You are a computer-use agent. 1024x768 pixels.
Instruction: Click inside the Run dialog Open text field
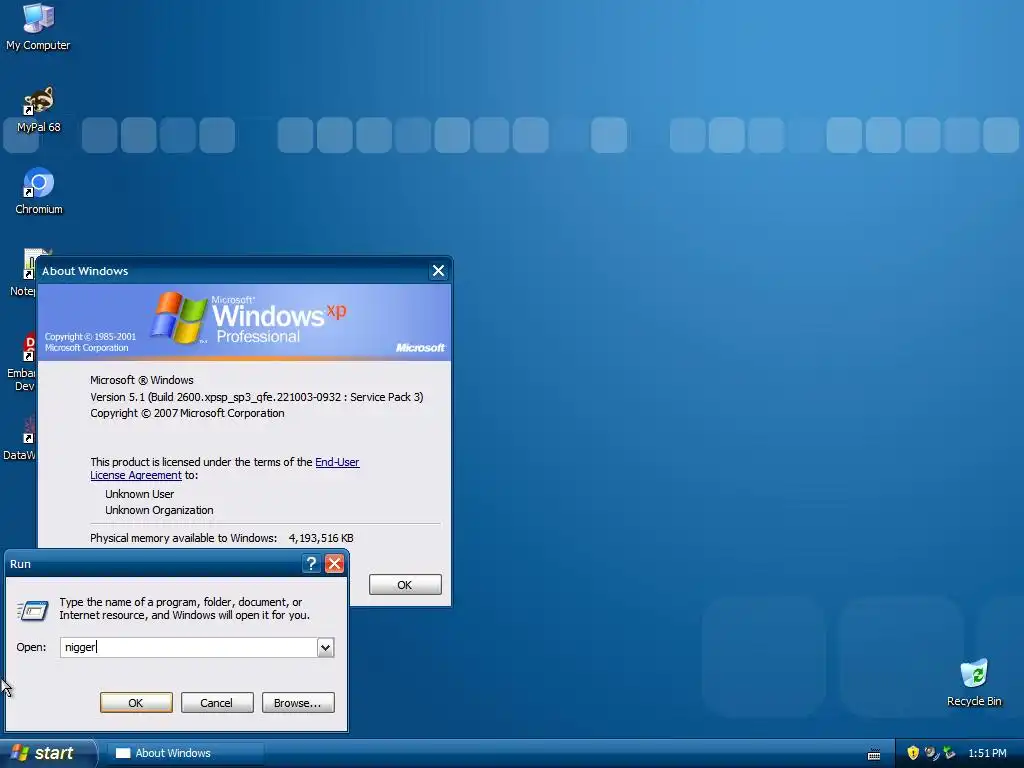click(x=189, y=647)
